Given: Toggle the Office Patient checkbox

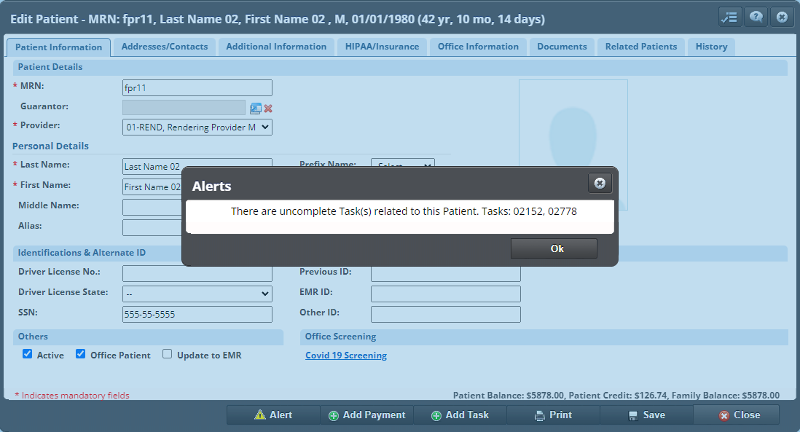Looking at the screenshot, I should (82, 355).
